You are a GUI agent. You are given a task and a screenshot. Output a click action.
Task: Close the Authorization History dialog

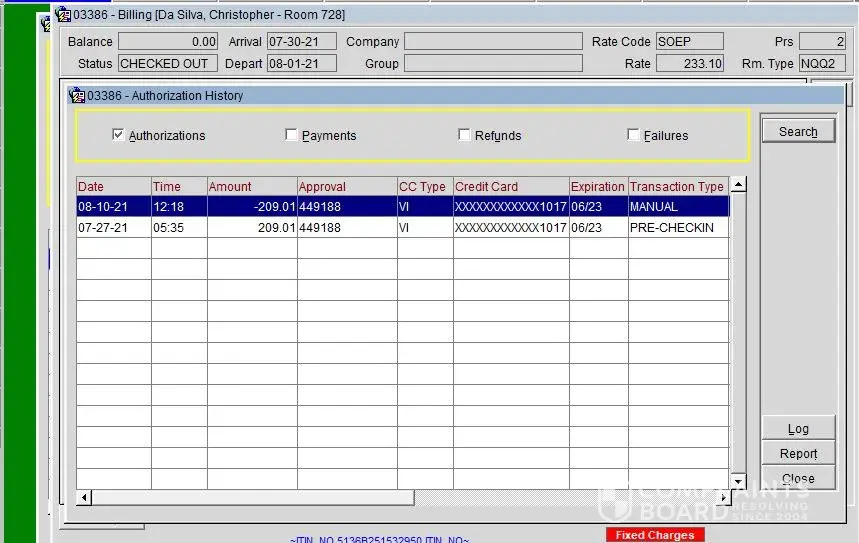click(798, 478)
